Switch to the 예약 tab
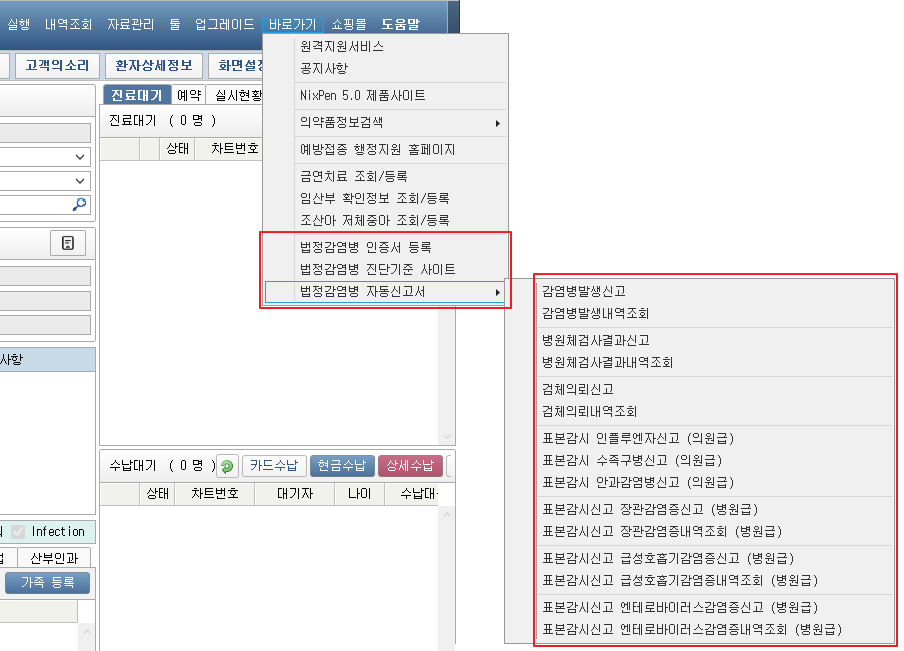Image resolution: width=904 pixels, height=651 pixels. coord(189,95)
